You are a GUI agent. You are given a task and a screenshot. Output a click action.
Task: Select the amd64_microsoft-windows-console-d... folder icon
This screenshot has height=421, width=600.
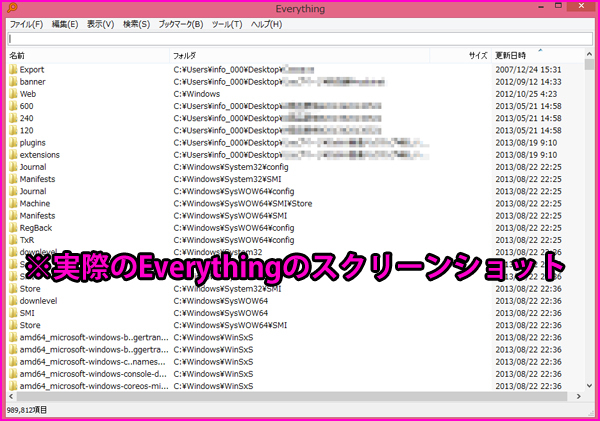pos(13,374)
